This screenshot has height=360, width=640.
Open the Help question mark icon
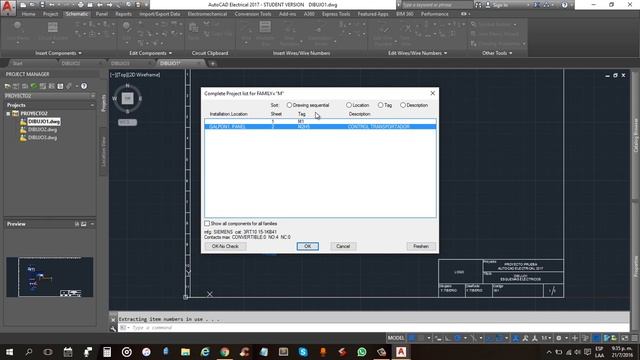(x=564, y=5)
